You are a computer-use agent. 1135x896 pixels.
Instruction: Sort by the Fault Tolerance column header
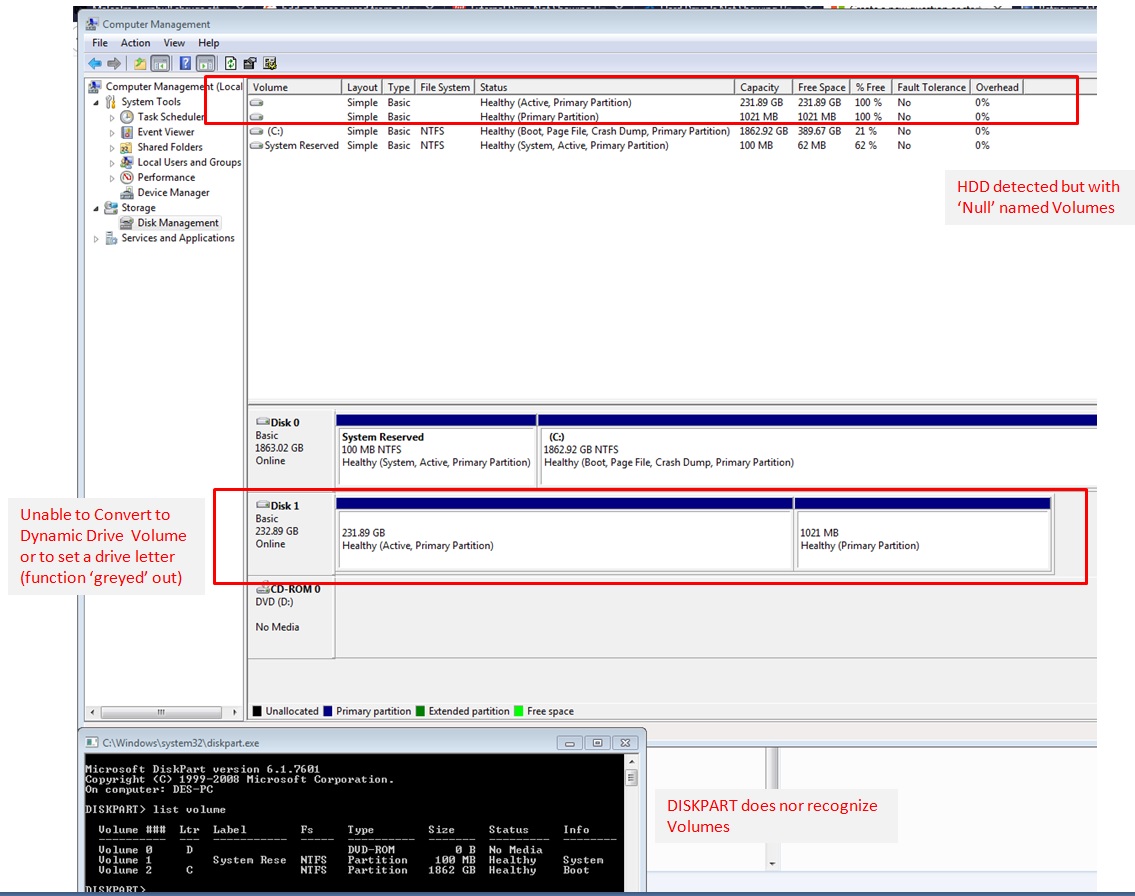click(x=931, y=87)
